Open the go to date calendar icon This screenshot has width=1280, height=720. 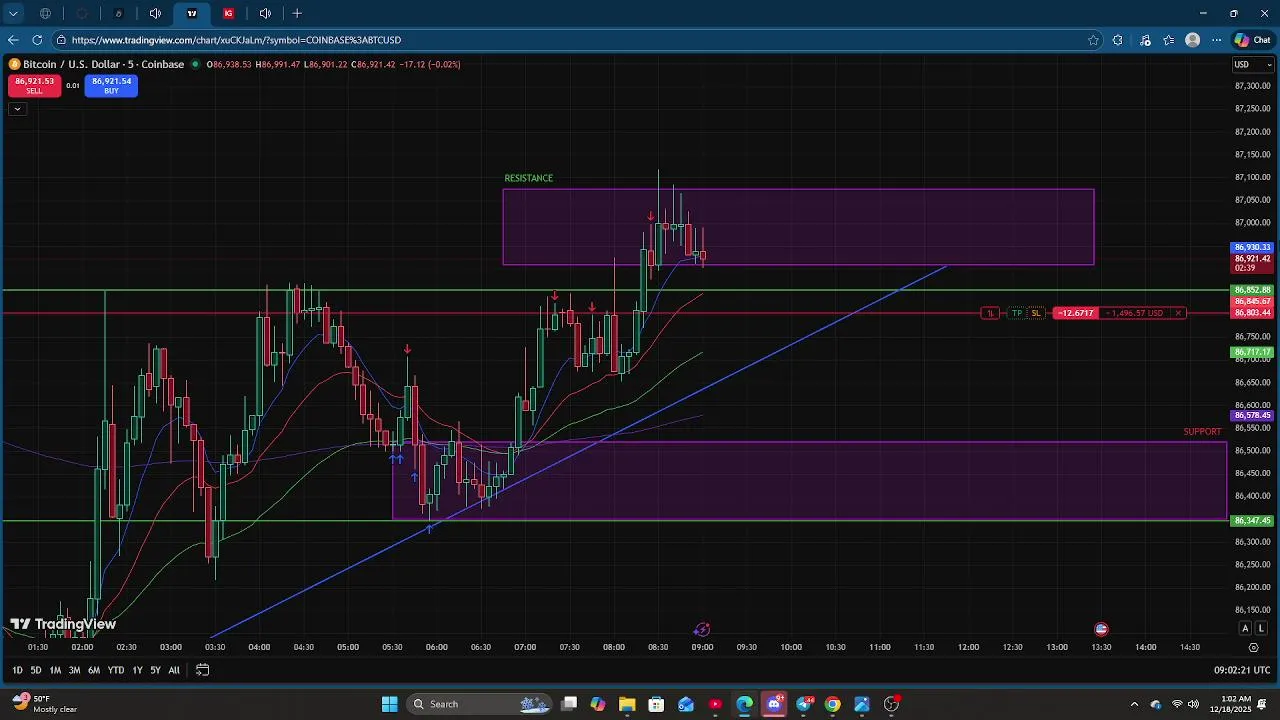202,670
